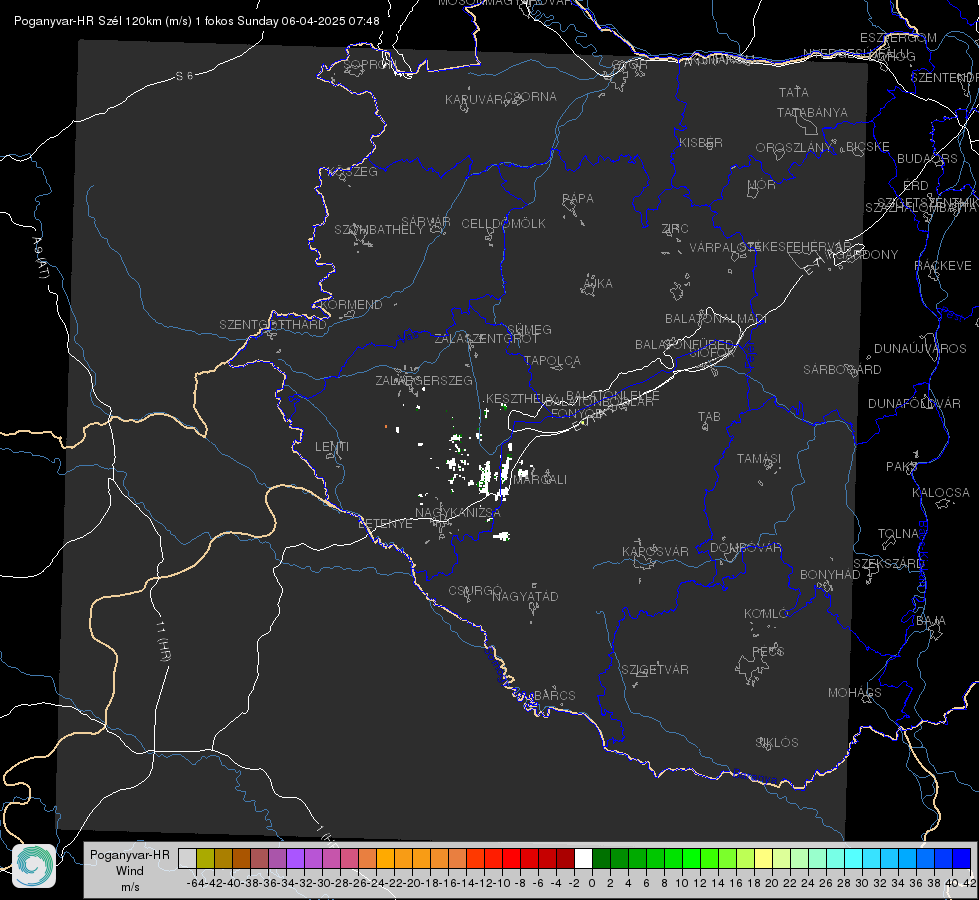Click the ZIRC label

(x=675, y=229)
